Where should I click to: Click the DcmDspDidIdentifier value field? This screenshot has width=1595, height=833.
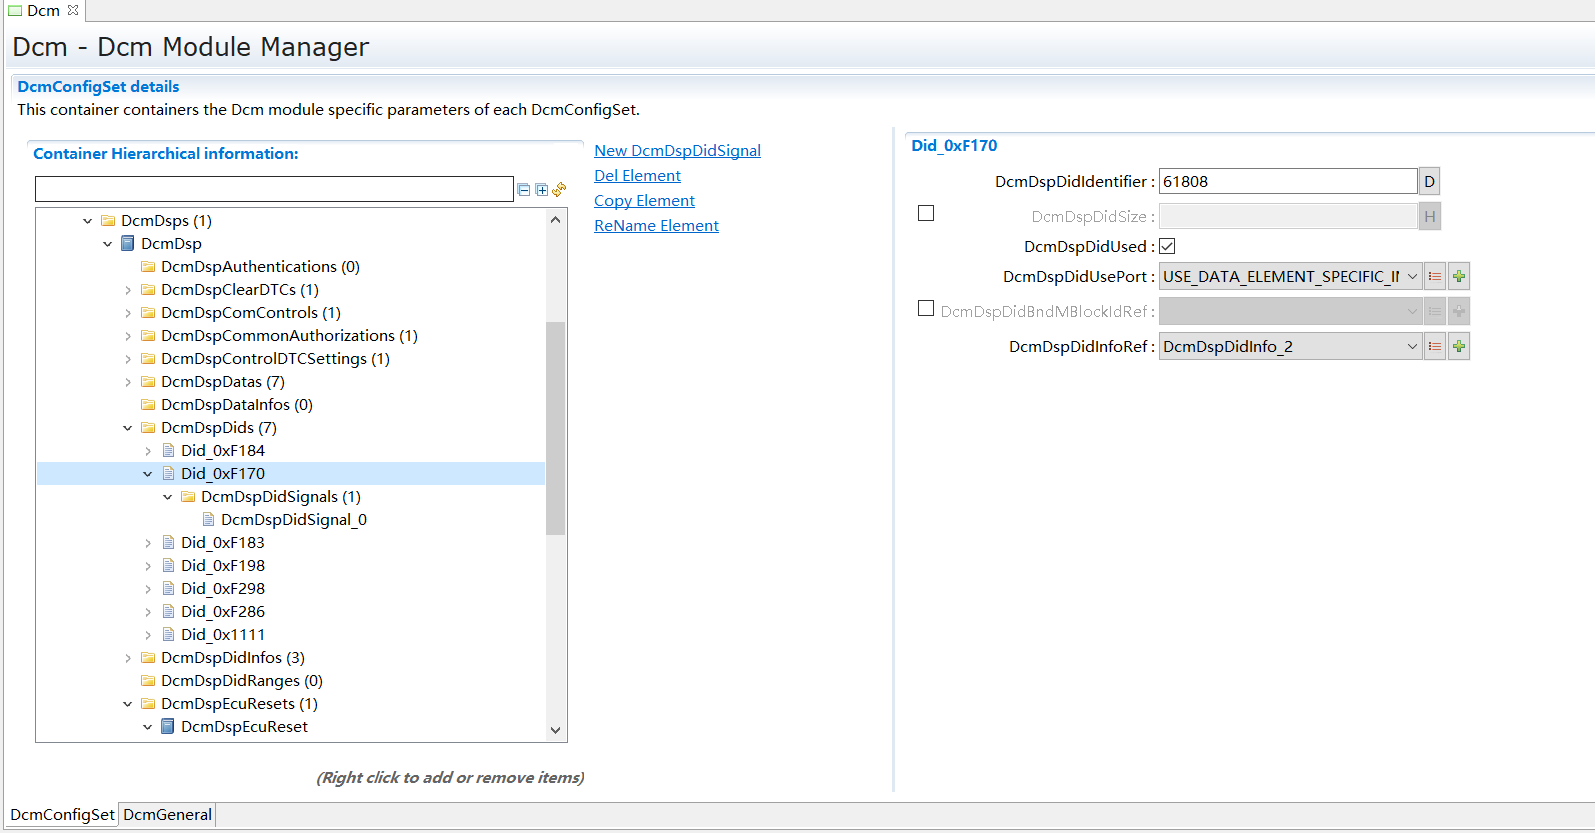1287,182
